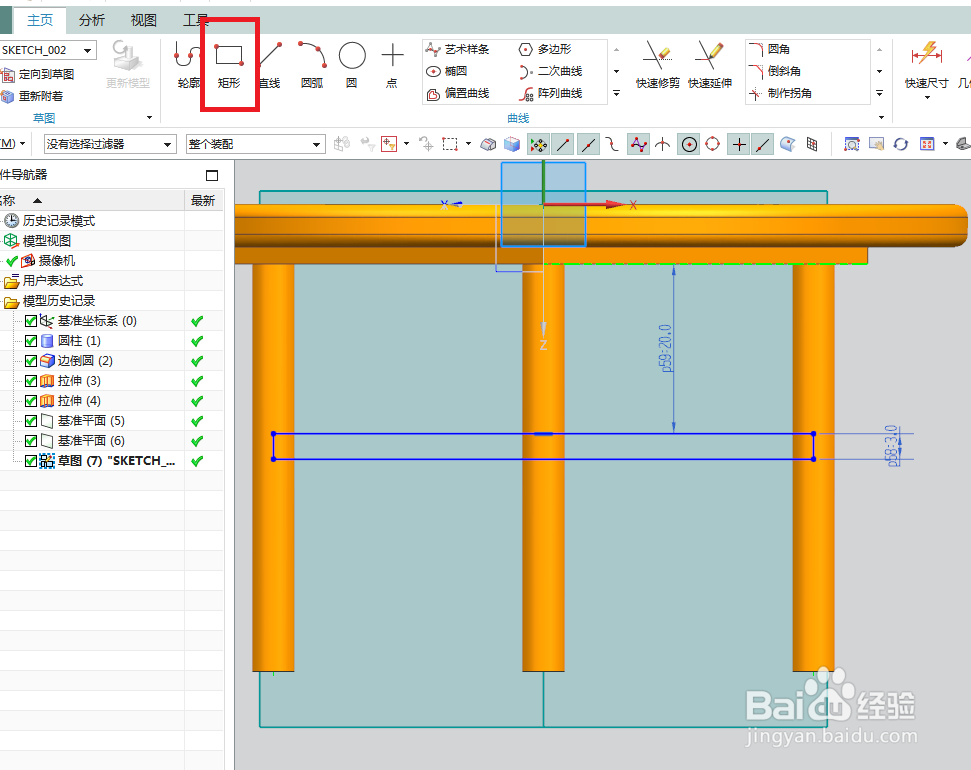Select the Arc (圆弧) tool
The height and width of the screenshot is (770, 971).
click(x=311, y=65)
